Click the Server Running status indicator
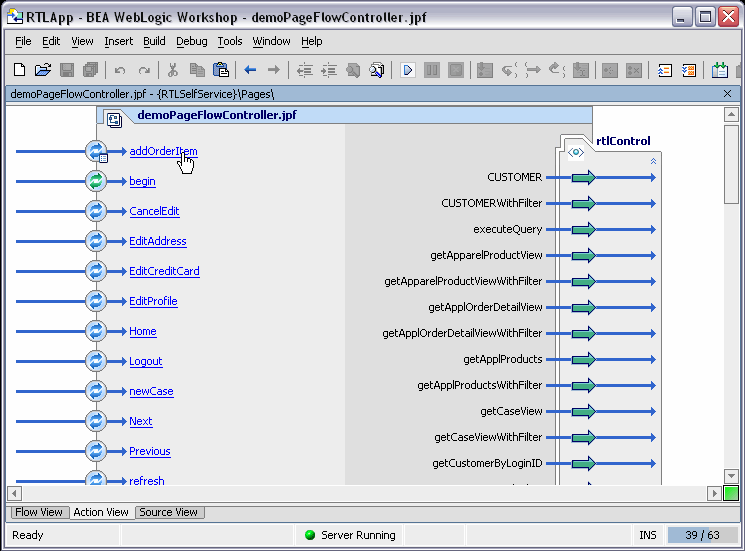The image size is (745, 551). point(350,535)
